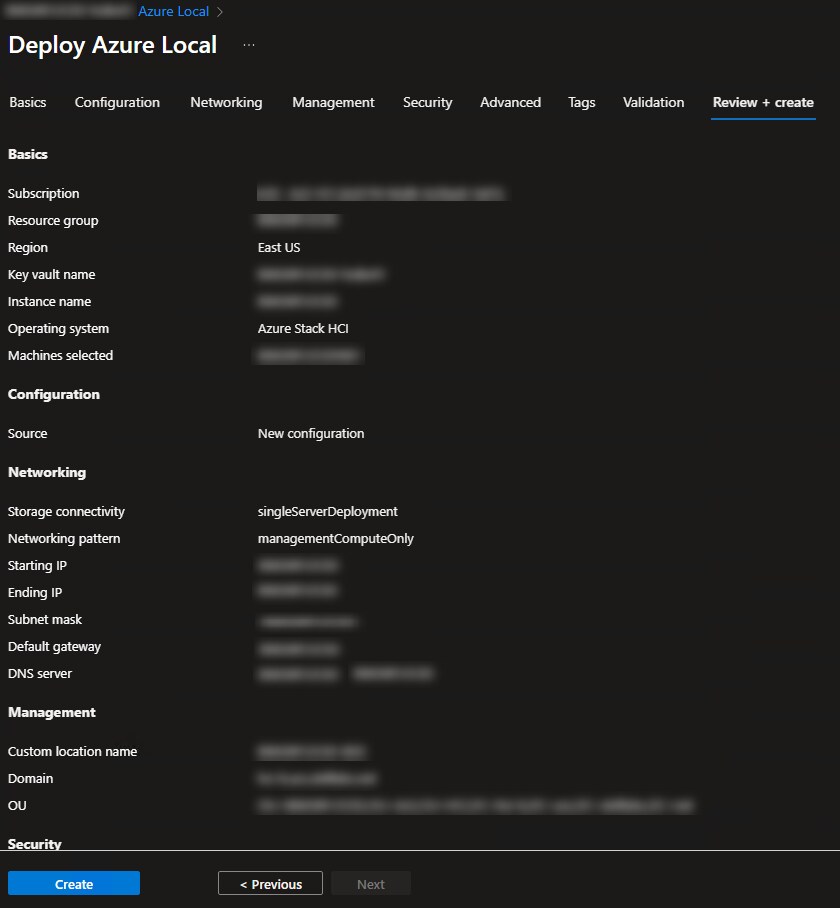
Task: Click the Default gateway label
Action: [54, 646]
